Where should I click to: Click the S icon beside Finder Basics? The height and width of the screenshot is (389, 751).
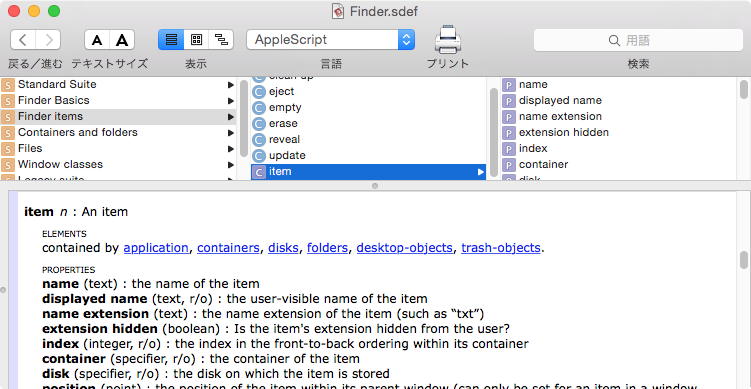(x=8, y=101)
